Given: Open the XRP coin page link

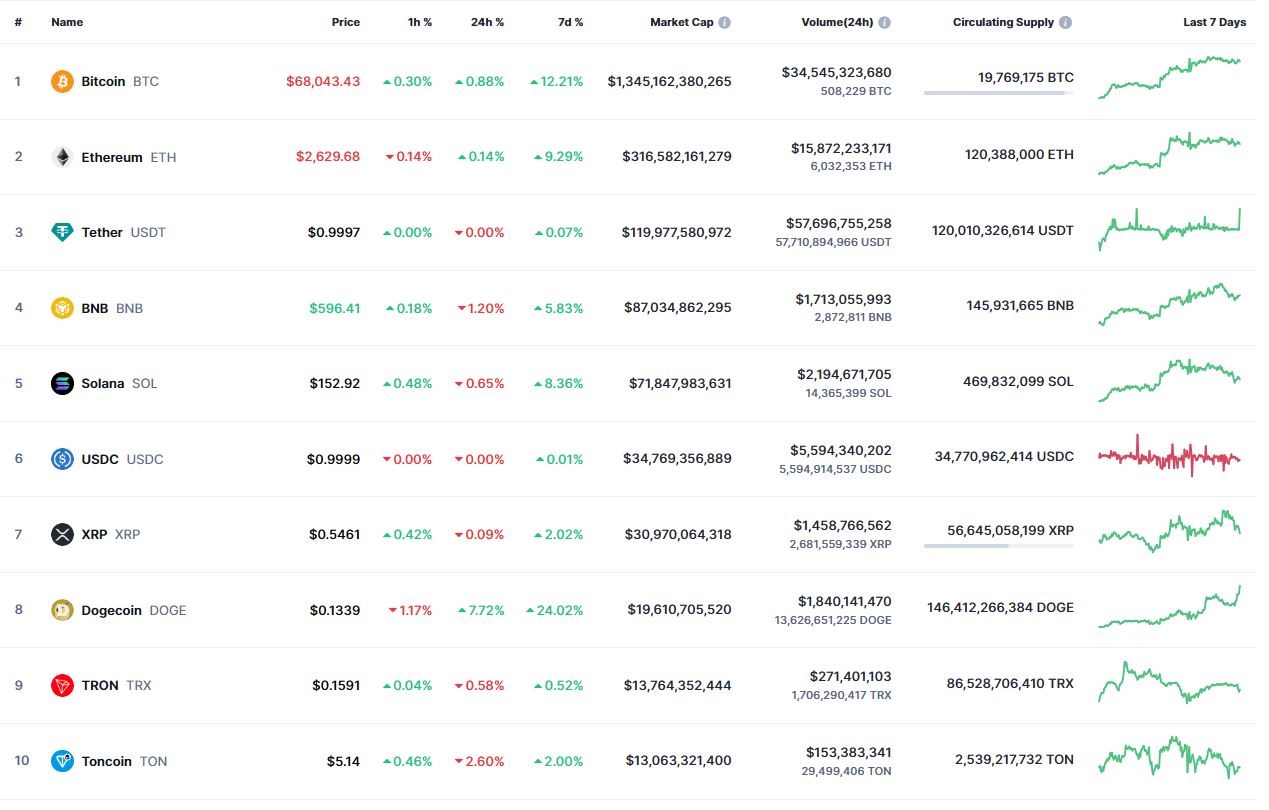Looking at the screenshot, I should tap(110, 534).
